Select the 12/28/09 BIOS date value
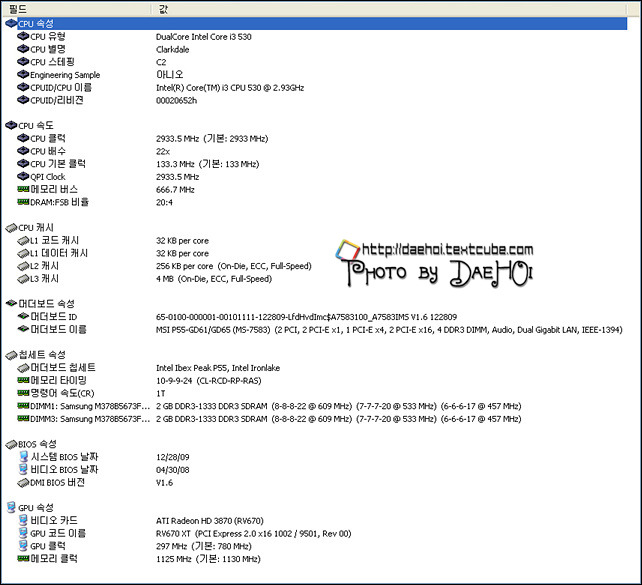642x585 pixels. point(172,457)
